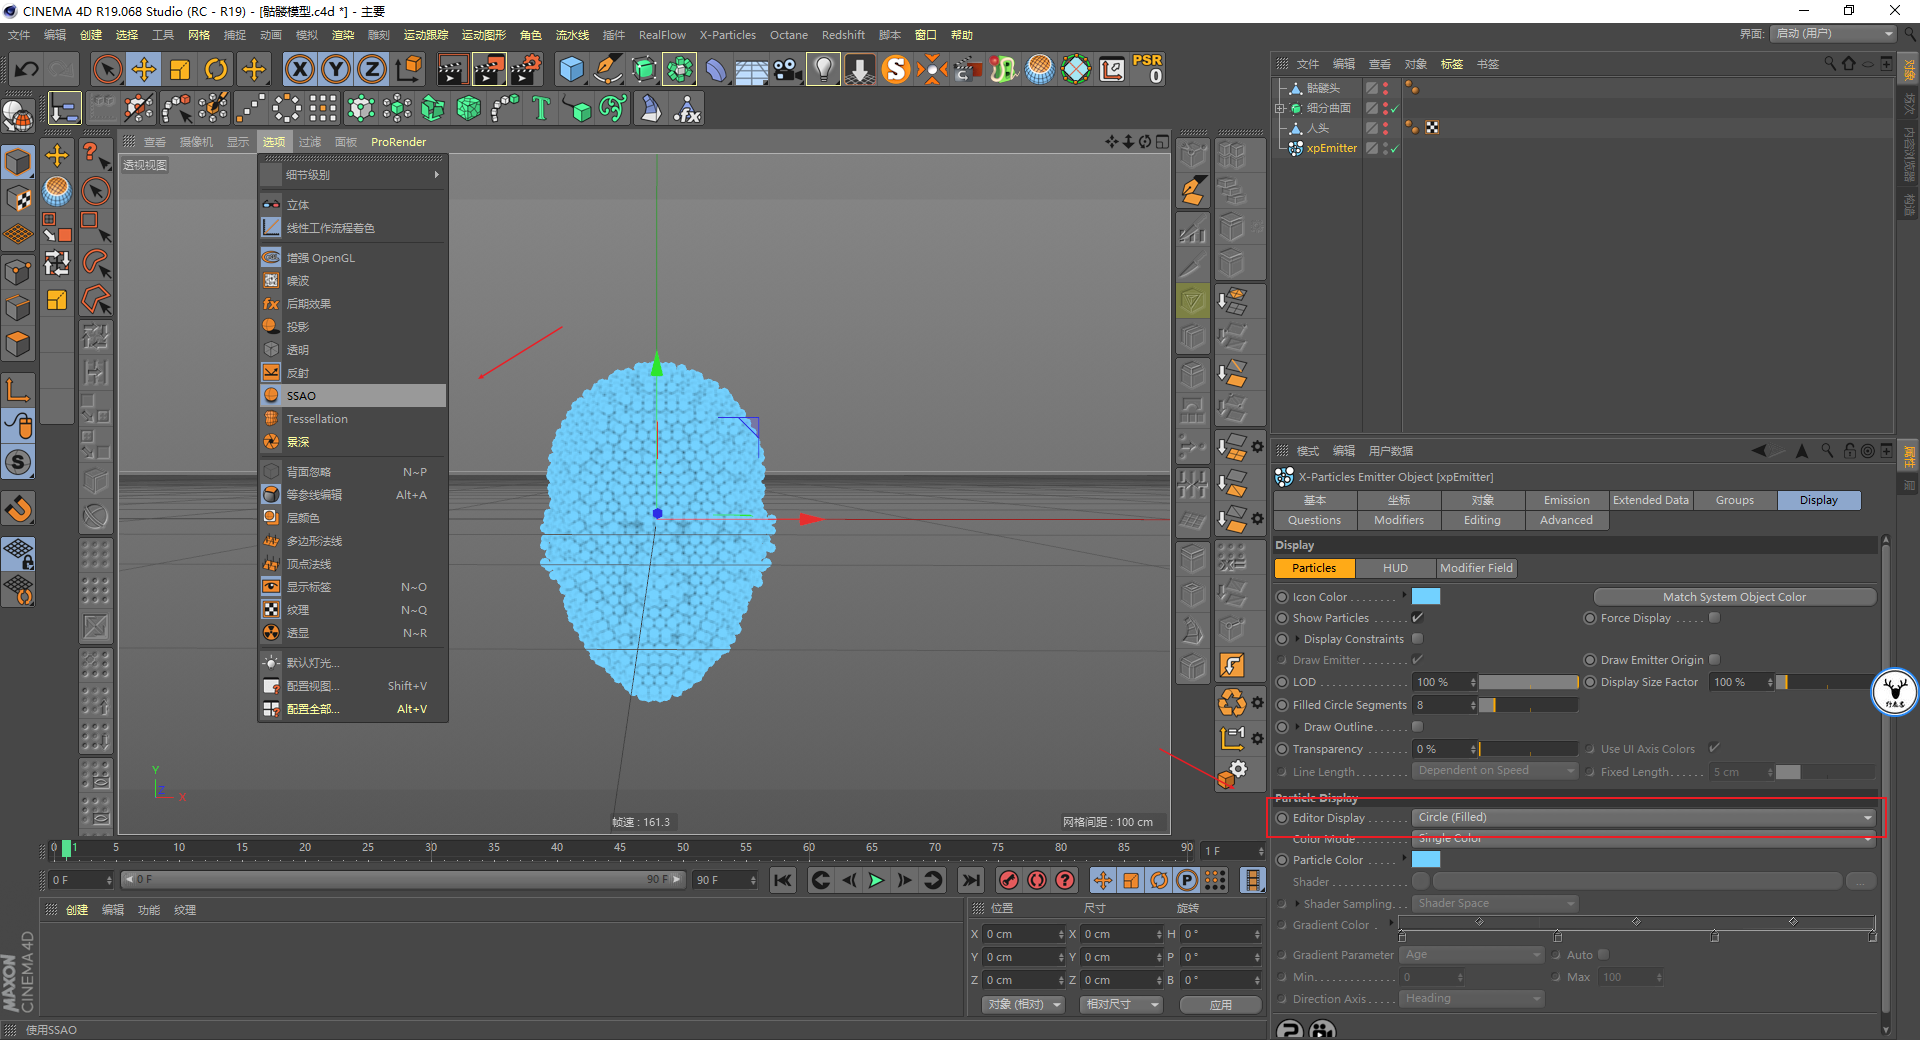Click the Undo arrow icon

coord(27,69)
